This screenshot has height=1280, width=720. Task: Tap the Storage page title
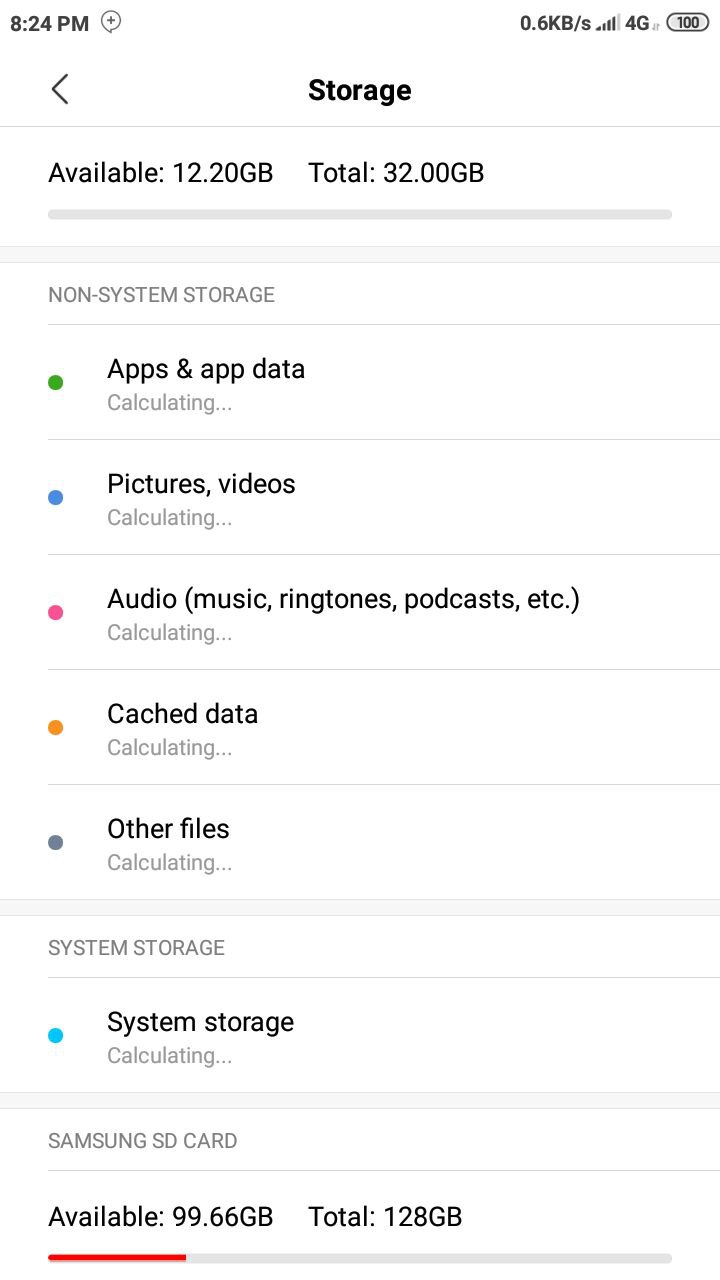pos(360,90)
